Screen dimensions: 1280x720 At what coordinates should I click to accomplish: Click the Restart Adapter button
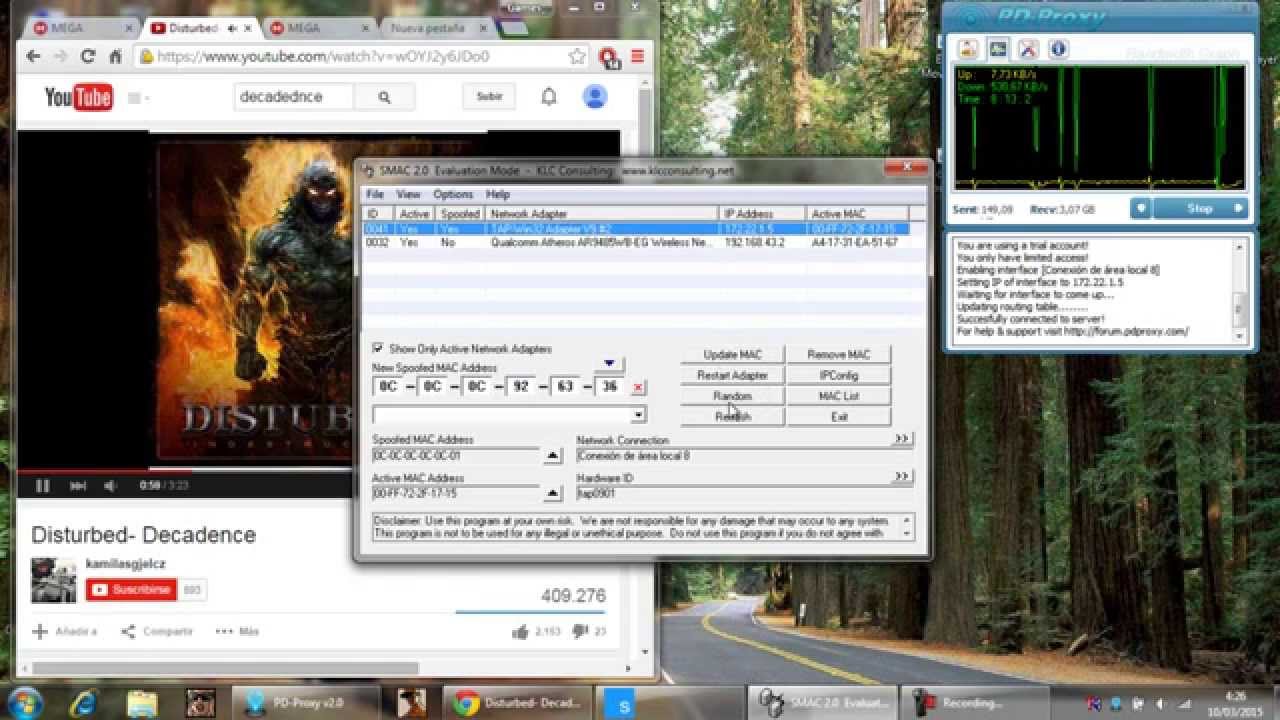pos(732,376)
